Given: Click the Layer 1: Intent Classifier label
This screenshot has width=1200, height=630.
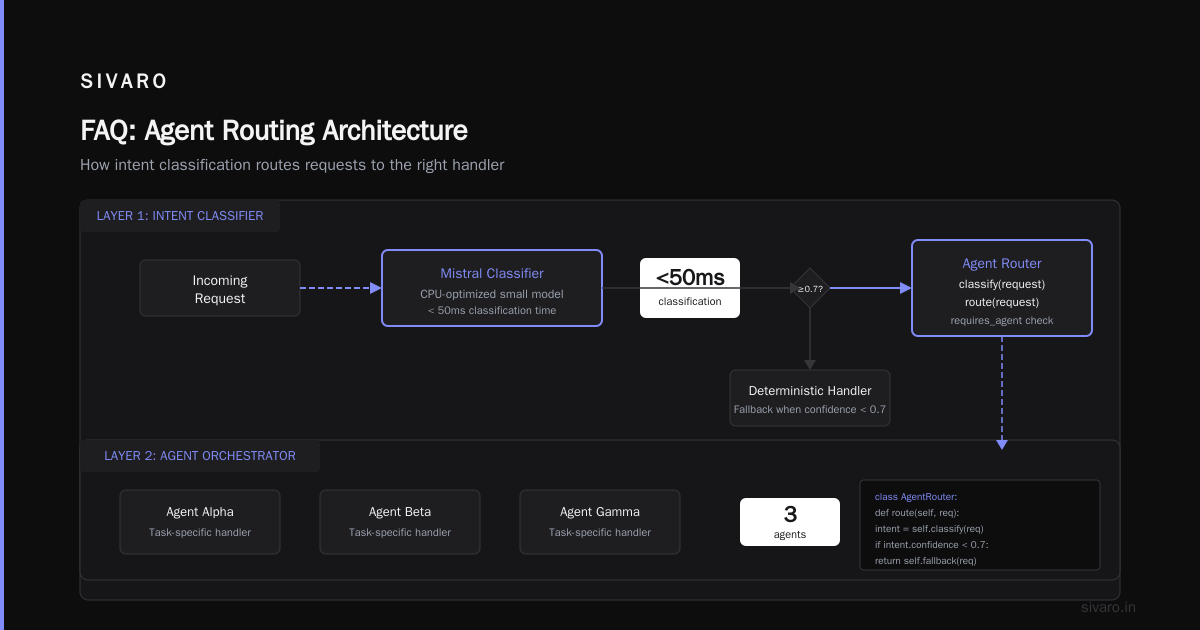Looking at the screenshot, I should 180,216.
